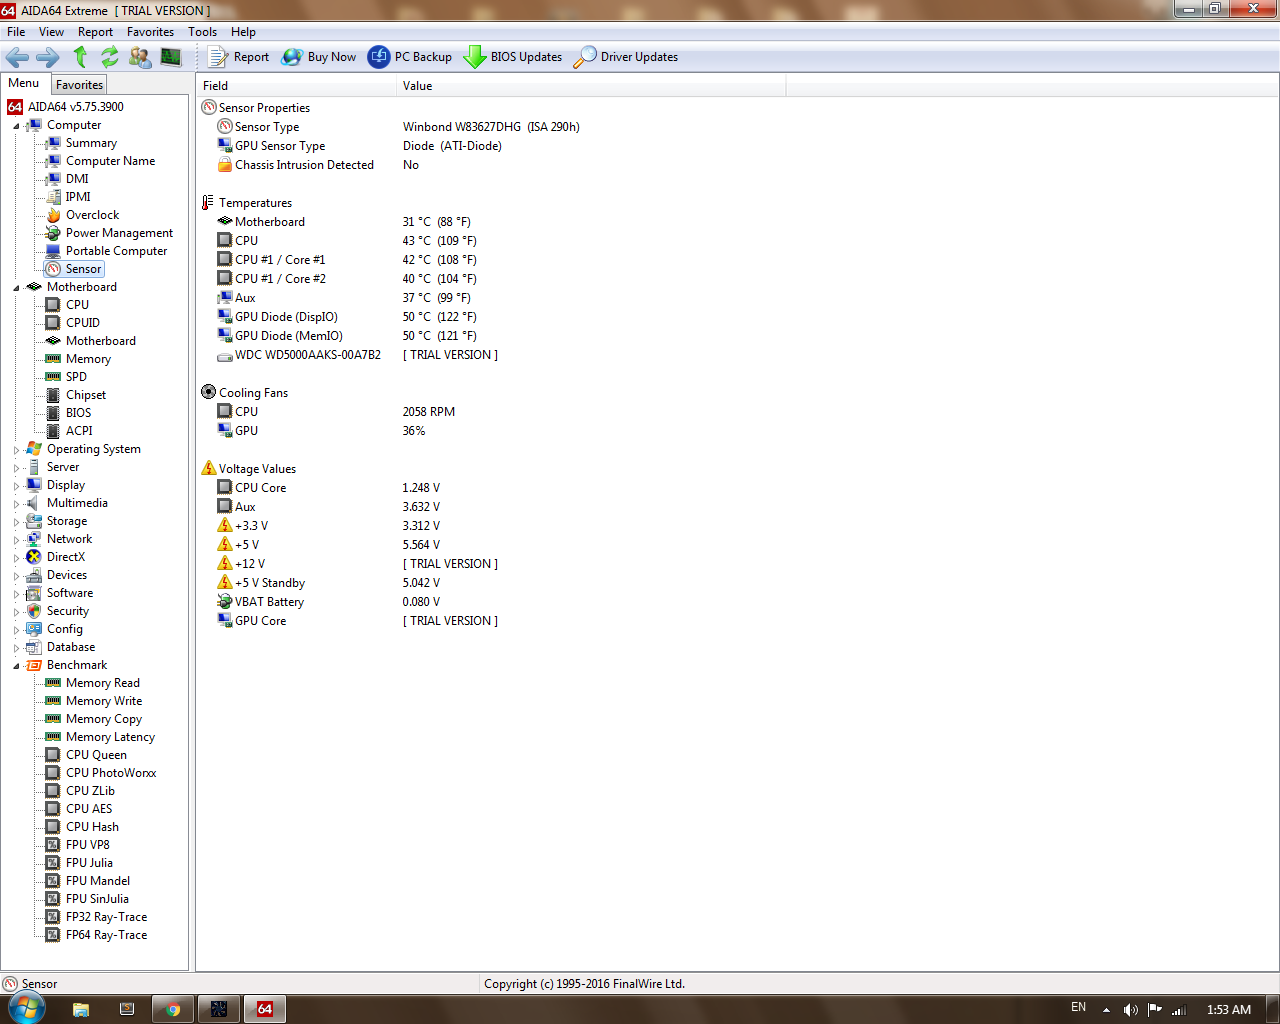Select Database in the tree
The width and height of the screenshot is (1280, 1024).
pyautogui.click(x=71, y=647)
